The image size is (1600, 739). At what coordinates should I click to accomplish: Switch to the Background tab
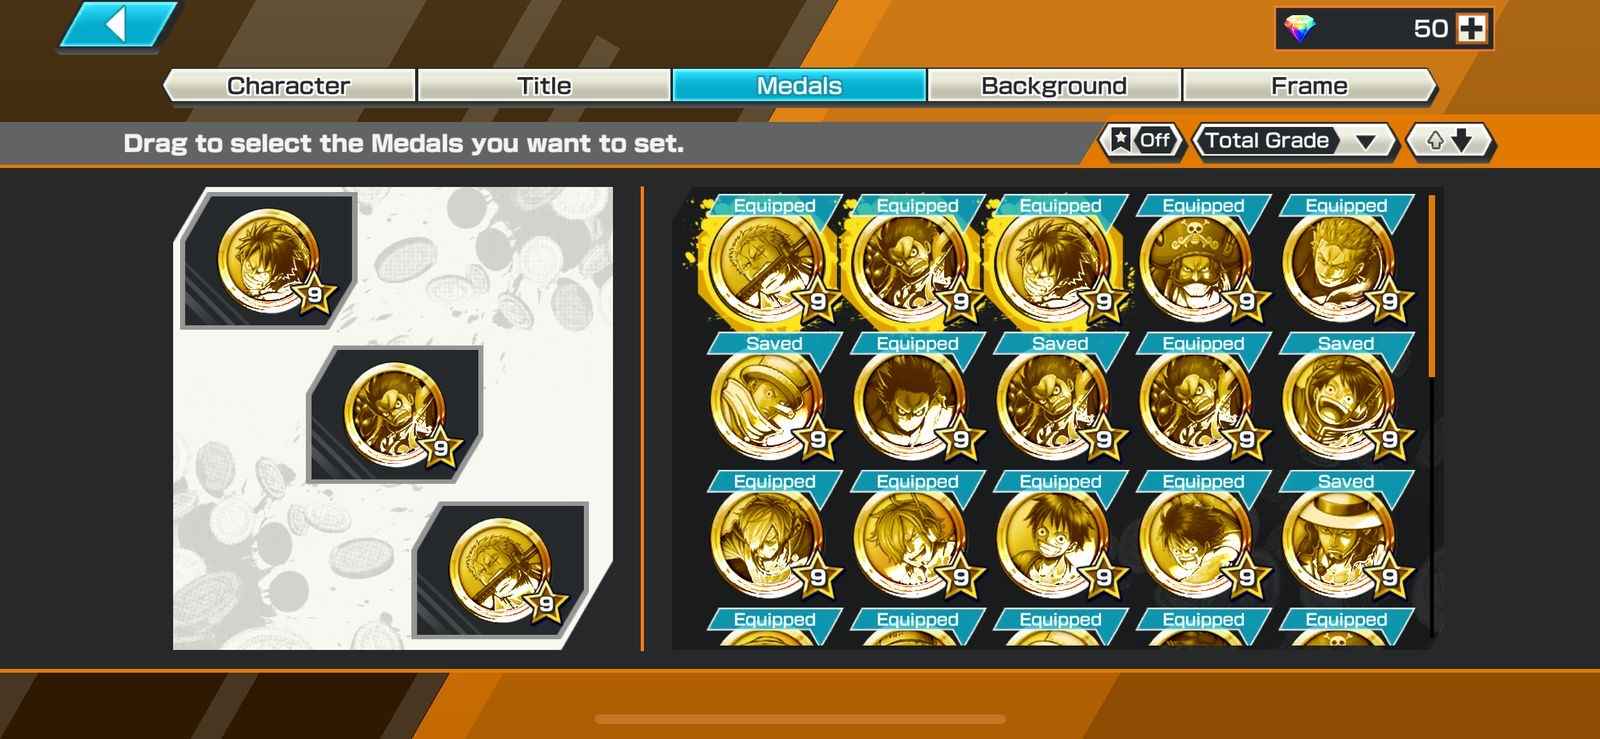tap(1054, 86)
